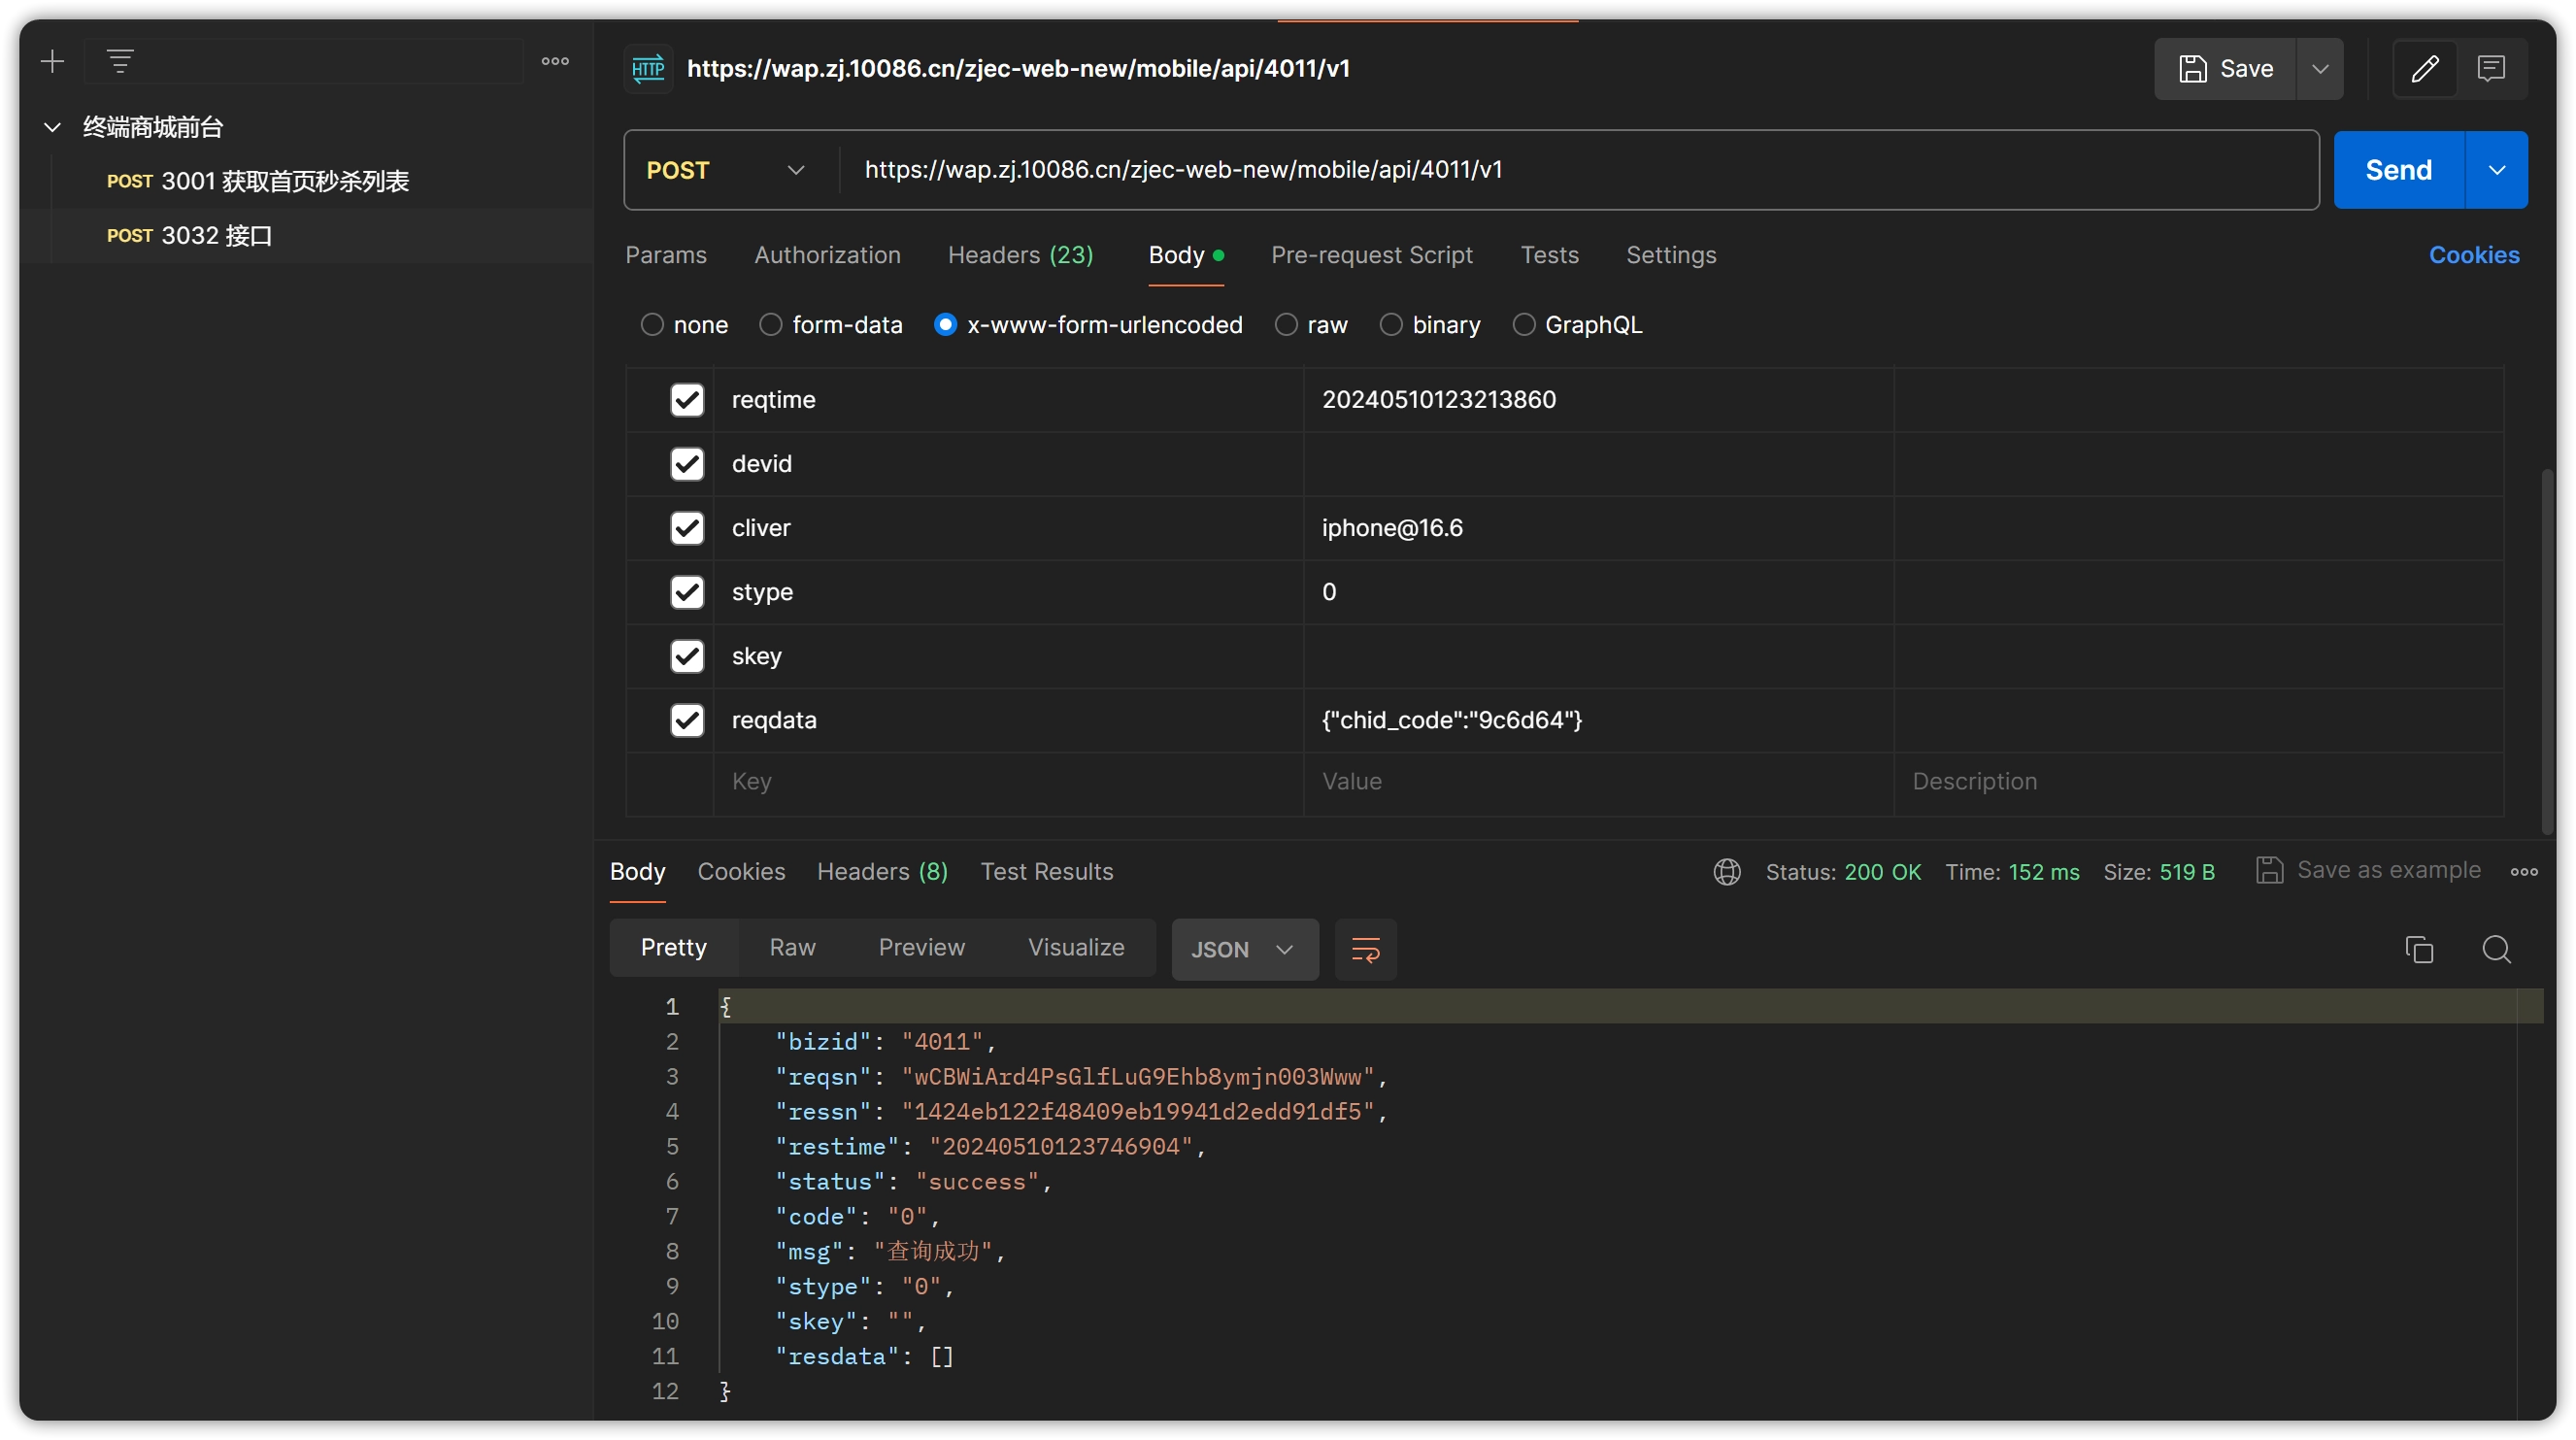Open the Cookies link
Screen dimensions: 2576x1440
coord(2474,255)
